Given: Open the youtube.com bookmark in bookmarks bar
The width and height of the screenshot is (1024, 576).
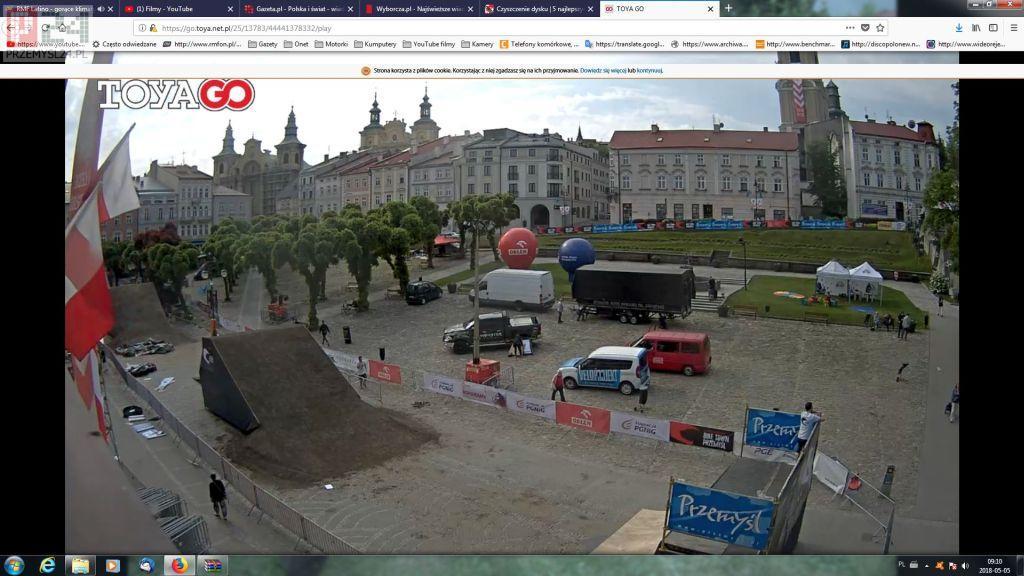Looking at the screenshot, I should point(46,44).
